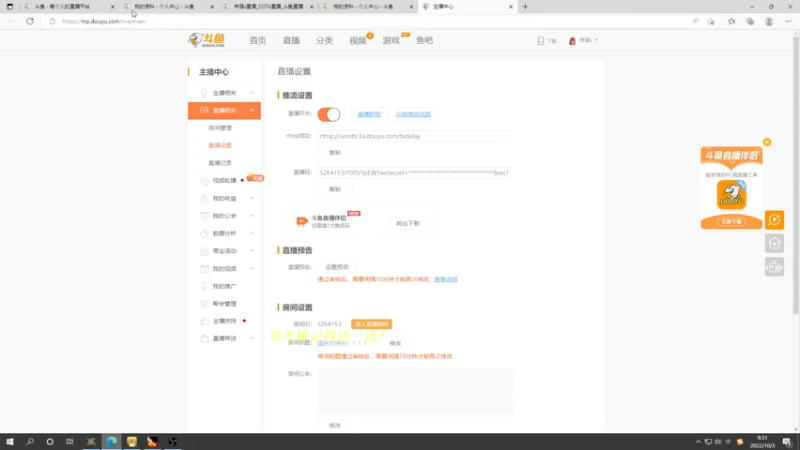This screenshot has width=800, height=450.
Task: Click the 视频轮播 sidebar icon
Action: (204, 181)
